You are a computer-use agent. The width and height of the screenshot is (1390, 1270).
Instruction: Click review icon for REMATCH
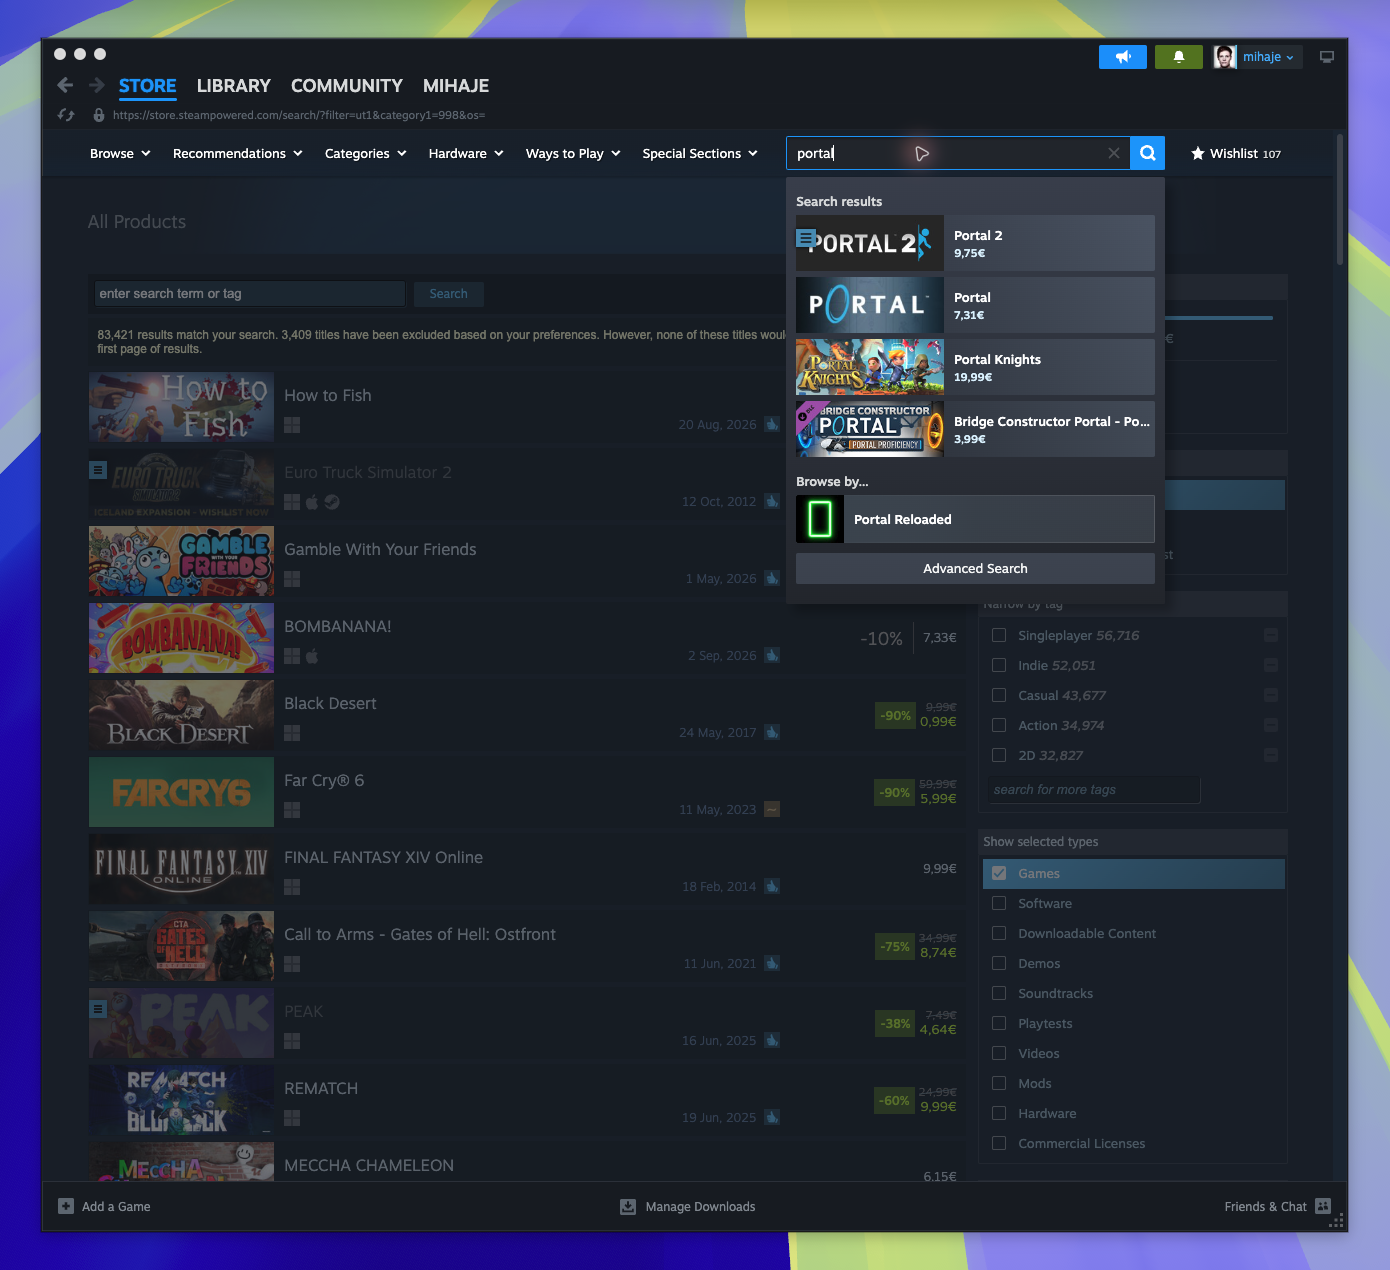tap(772, 1117)
